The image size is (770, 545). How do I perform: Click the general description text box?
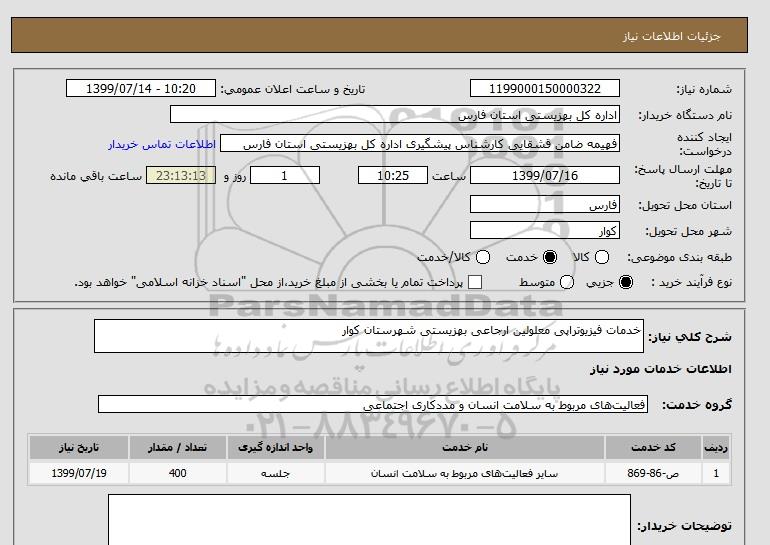click(x=368, y=336)
